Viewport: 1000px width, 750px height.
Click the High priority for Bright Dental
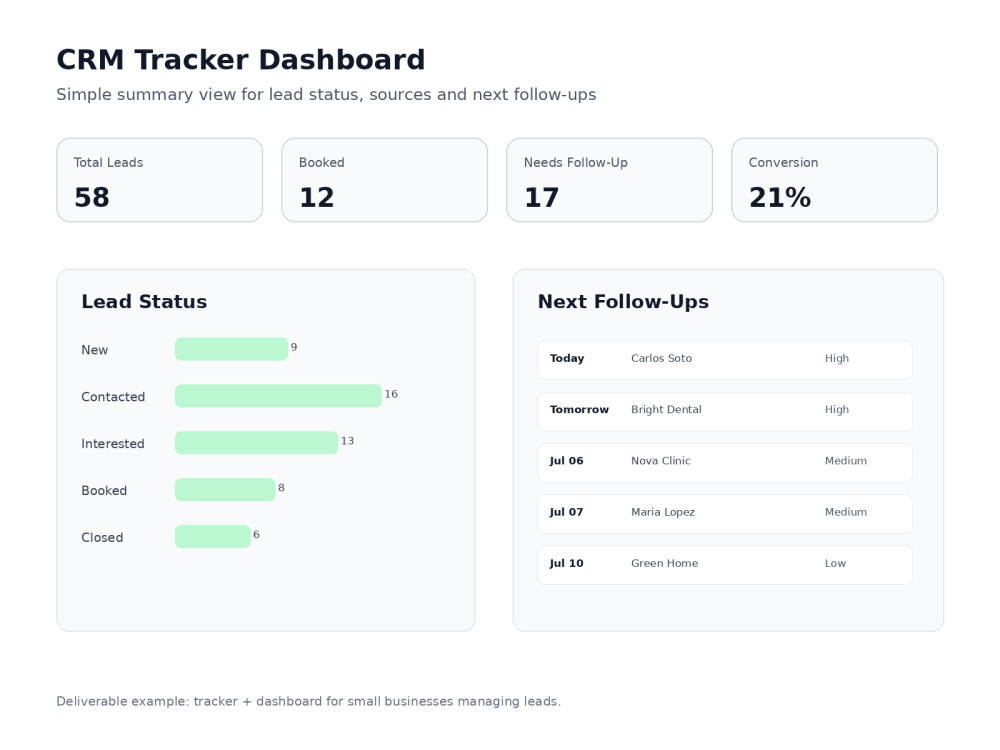(837, 409)
